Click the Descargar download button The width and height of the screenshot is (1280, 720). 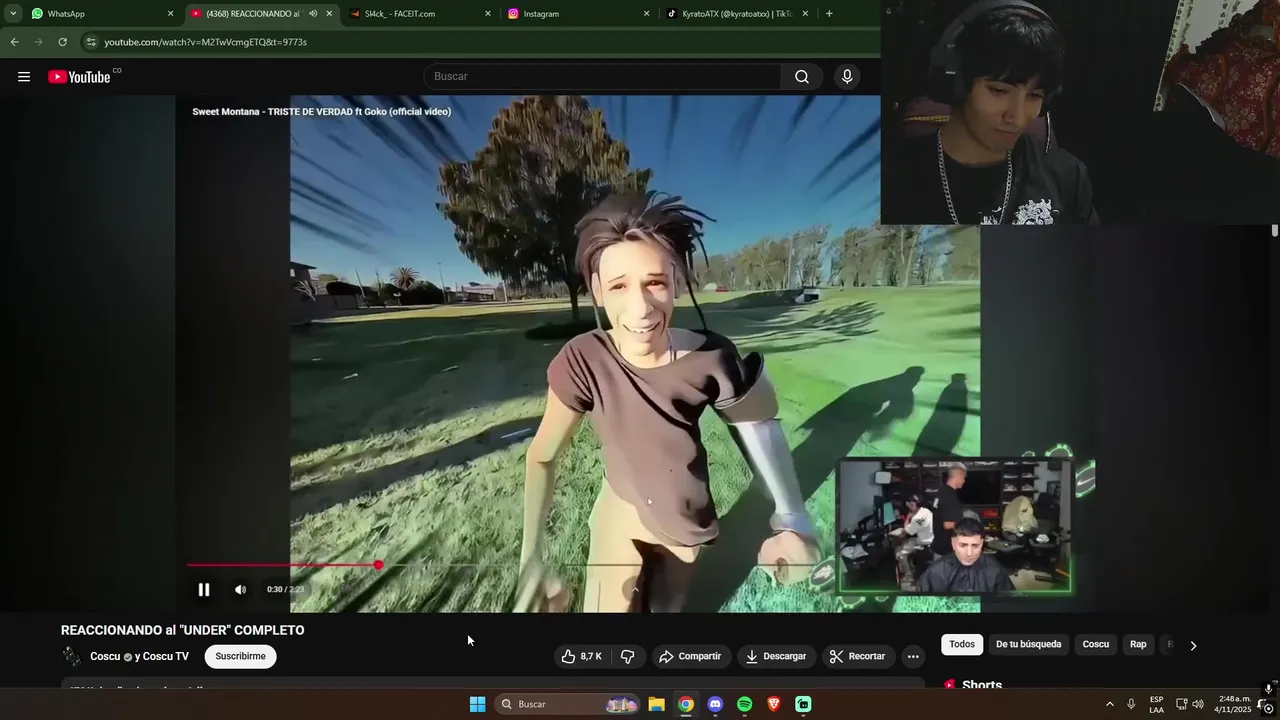(776, 656)
